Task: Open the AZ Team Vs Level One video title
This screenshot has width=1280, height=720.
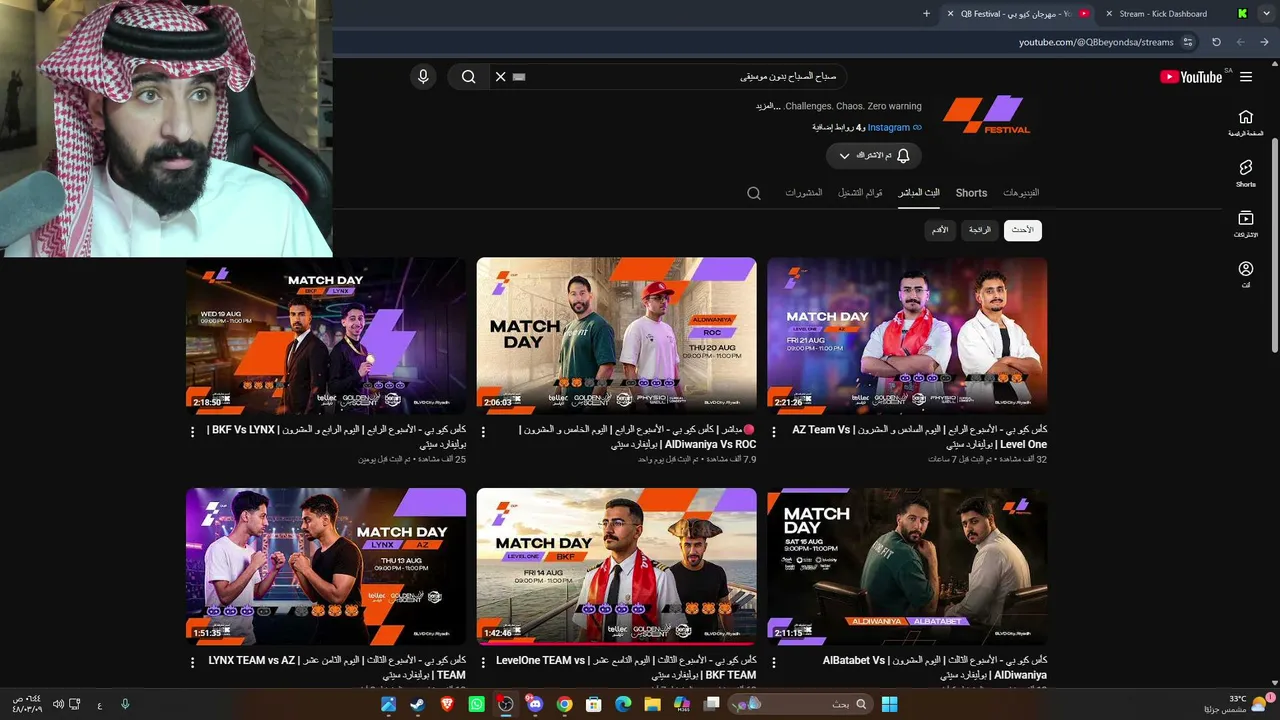Action: pos(920,437)
